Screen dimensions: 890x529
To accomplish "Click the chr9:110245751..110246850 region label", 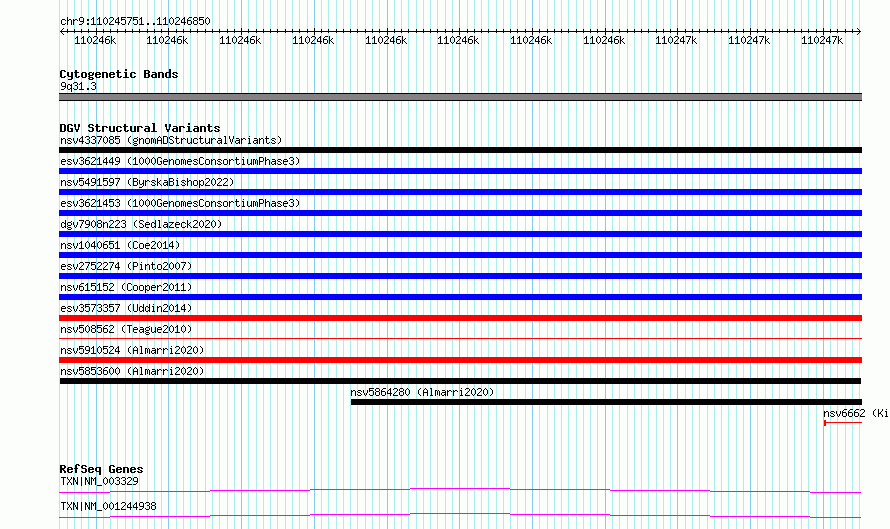I will point(135,22).
